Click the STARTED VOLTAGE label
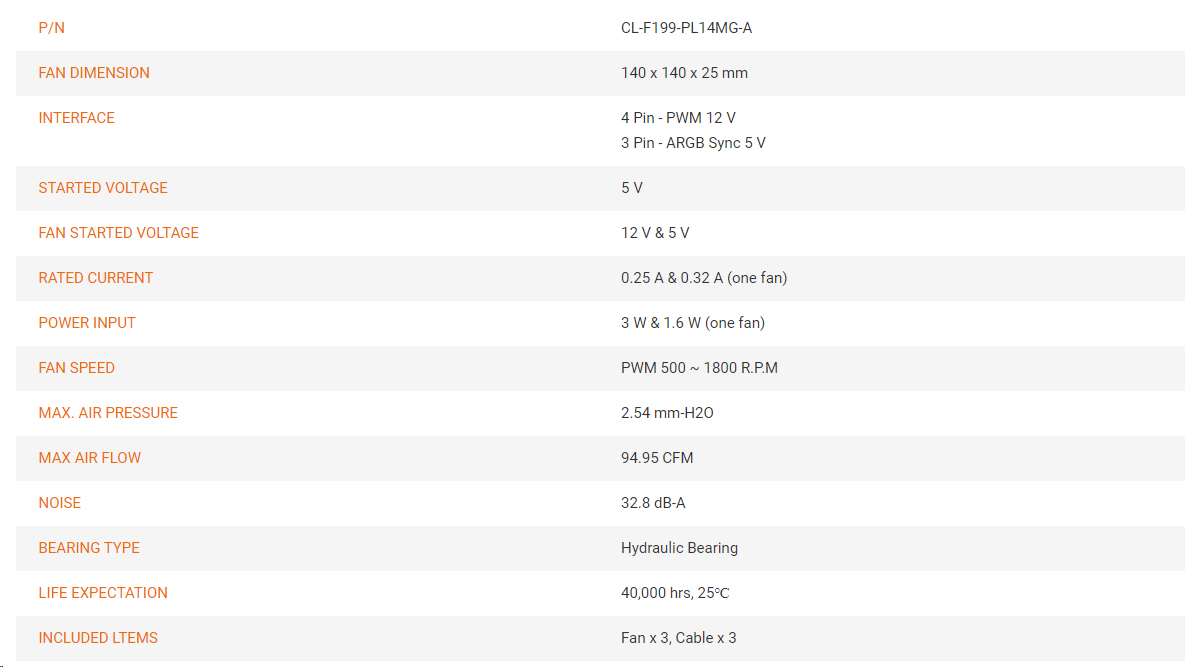This screenshot has width=1185, height=667. point(103,188)
